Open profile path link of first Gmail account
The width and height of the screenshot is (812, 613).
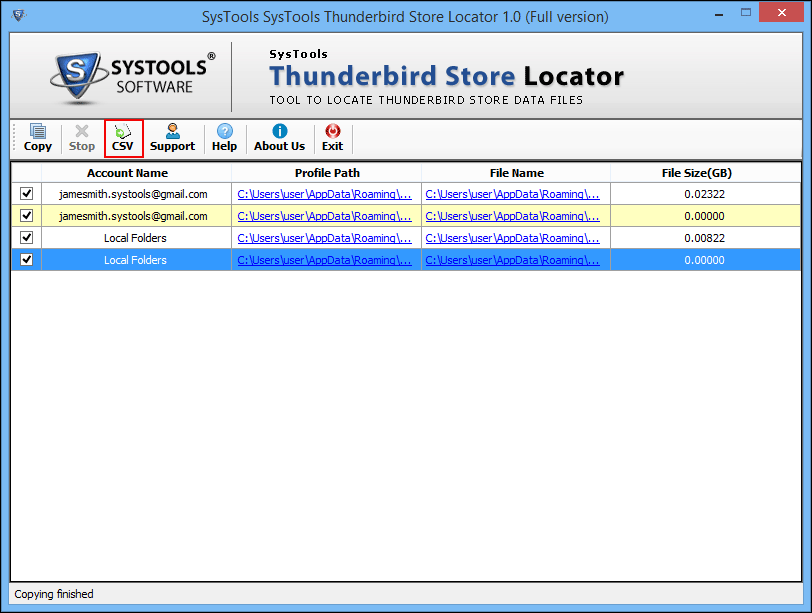pyautogui.click(x=327, y=193)
